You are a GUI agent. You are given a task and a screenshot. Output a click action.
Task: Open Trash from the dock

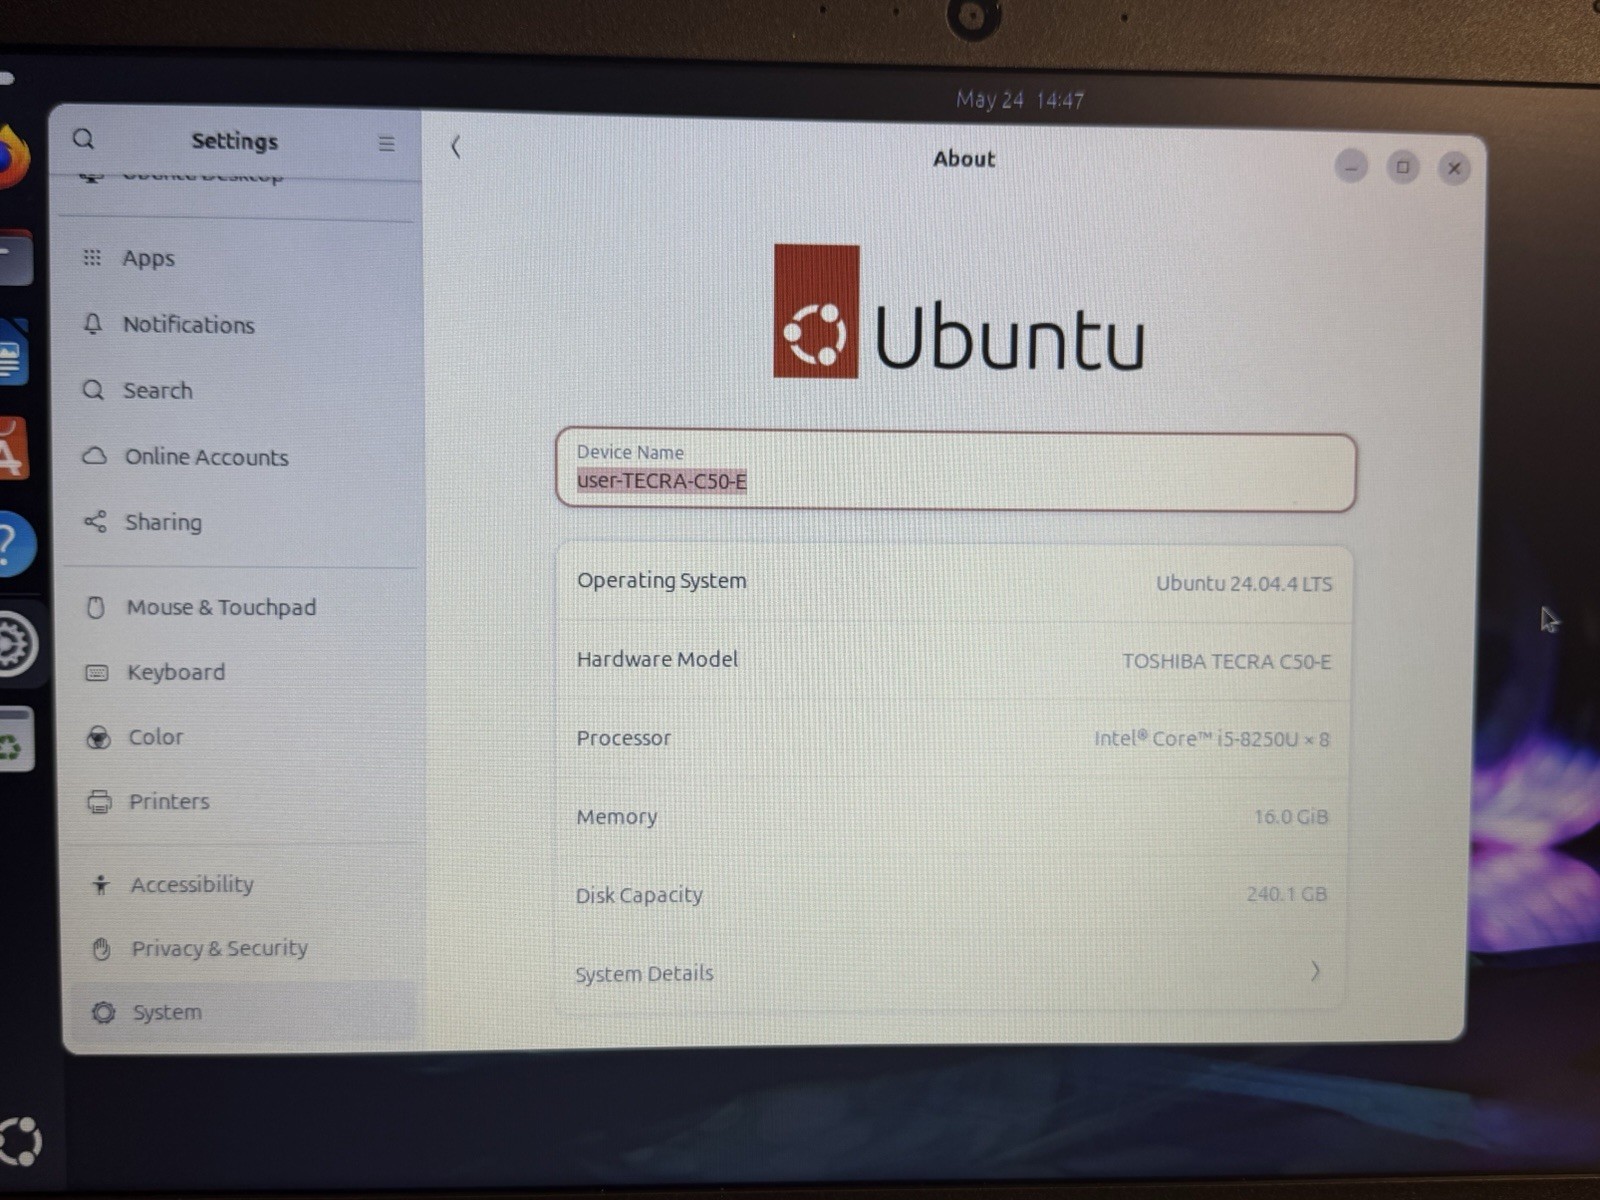point(14,740)
